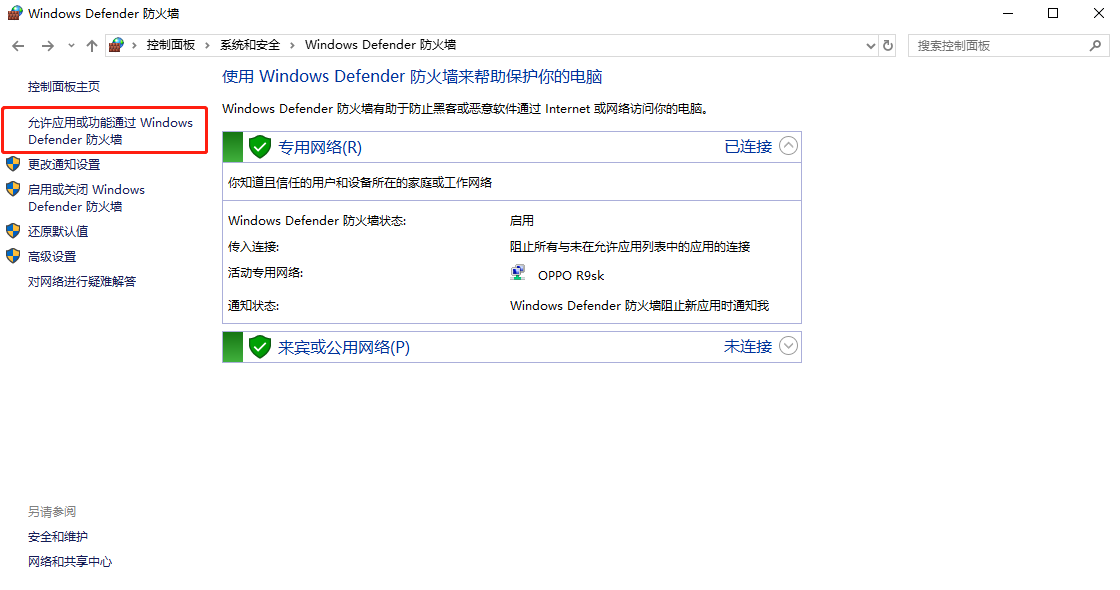Click the shield icon beside 更改通知设置
The height and width of the screenshot is (590, 1120).
(13, 164)
